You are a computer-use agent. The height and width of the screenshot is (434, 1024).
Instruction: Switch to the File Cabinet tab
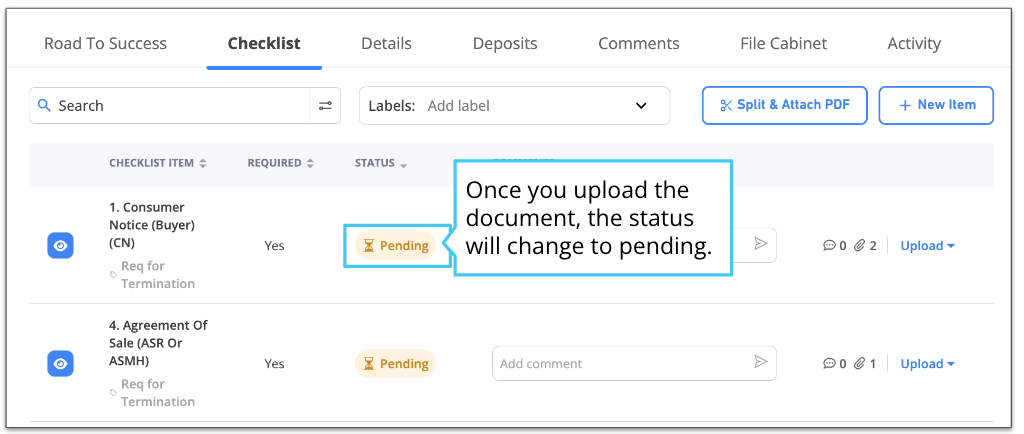(783, 44)
